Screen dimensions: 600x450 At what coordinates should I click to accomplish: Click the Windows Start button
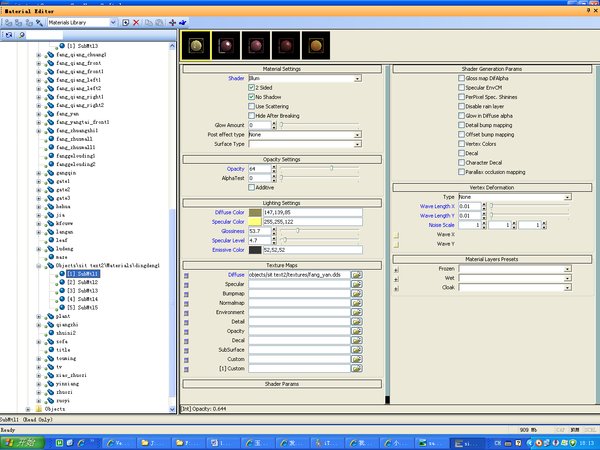pos(19,441)
